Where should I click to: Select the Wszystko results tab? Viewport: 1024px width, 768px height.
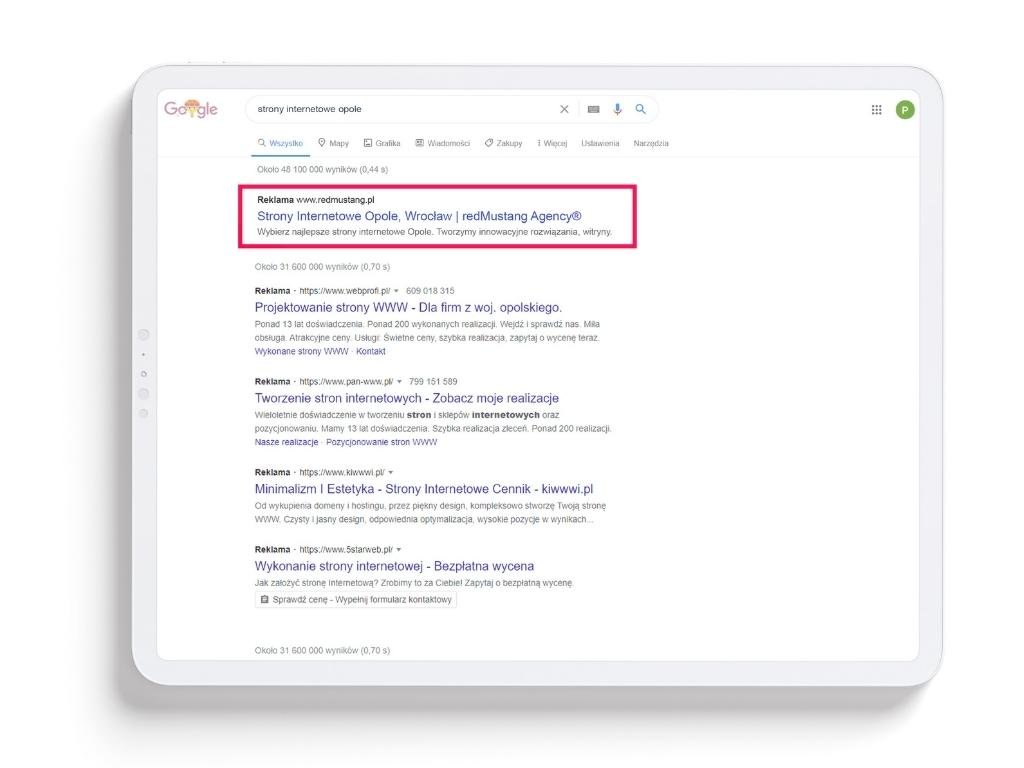(280, 143)
